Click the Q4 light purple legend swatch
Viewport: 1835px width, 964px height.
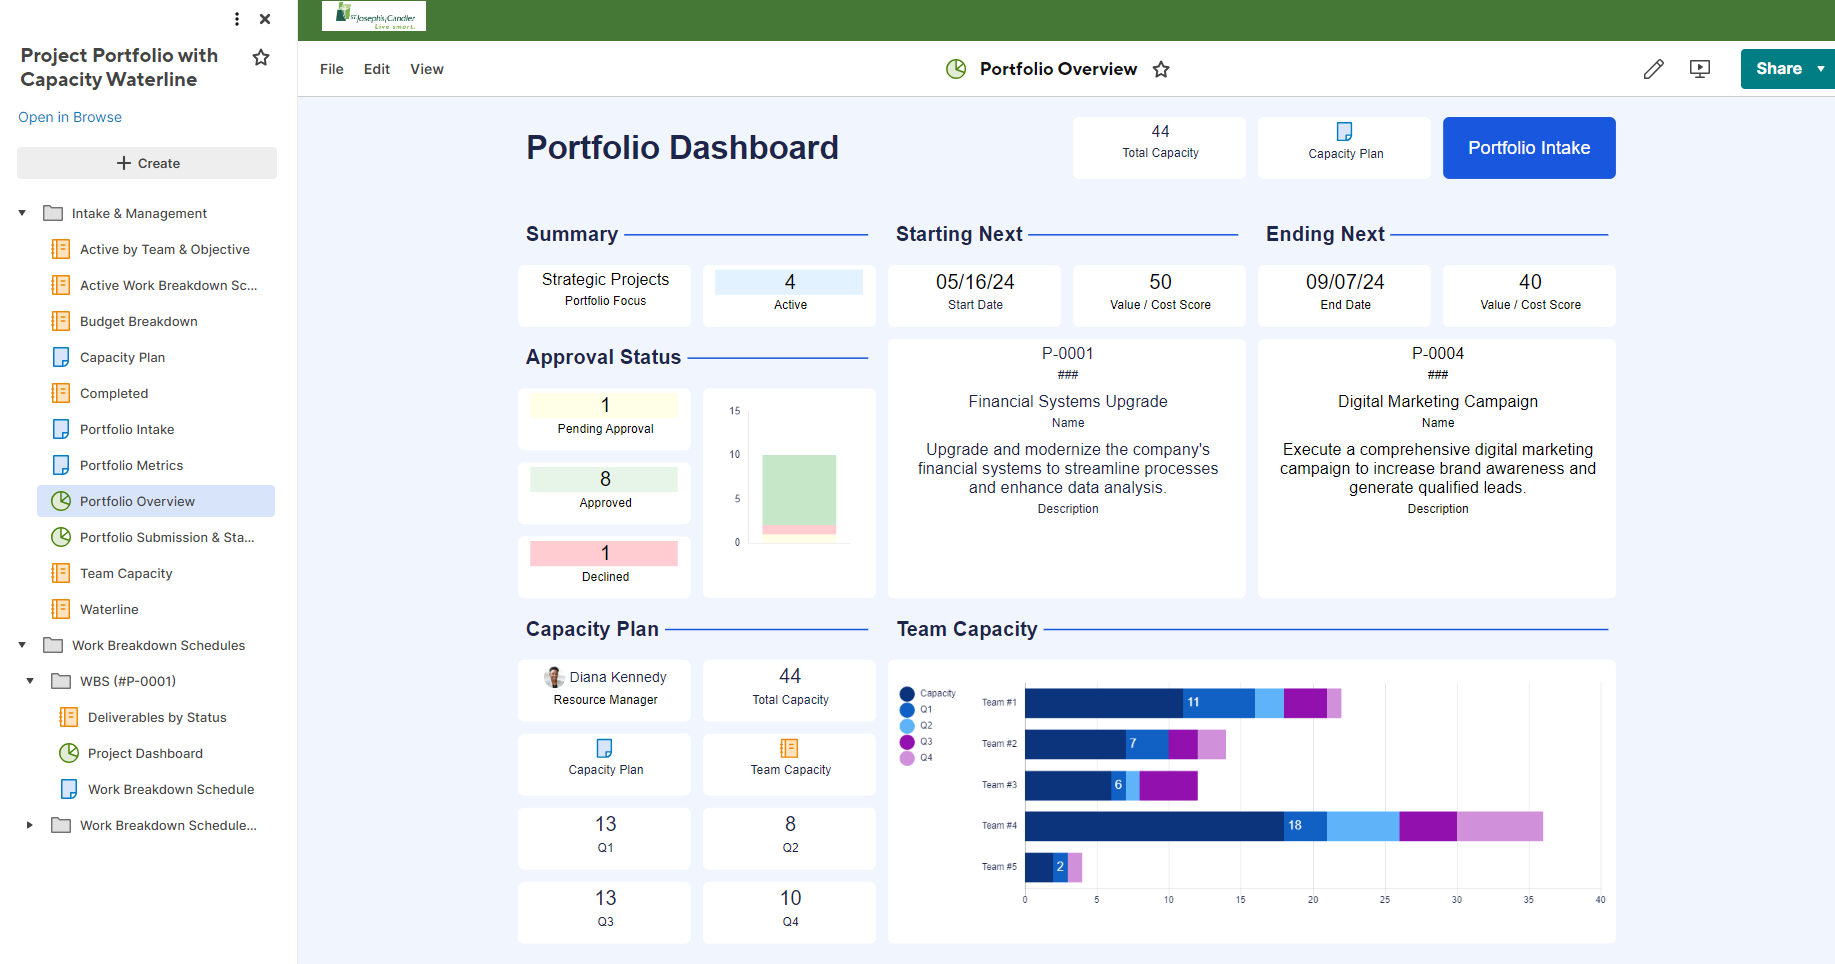[907, 758]
